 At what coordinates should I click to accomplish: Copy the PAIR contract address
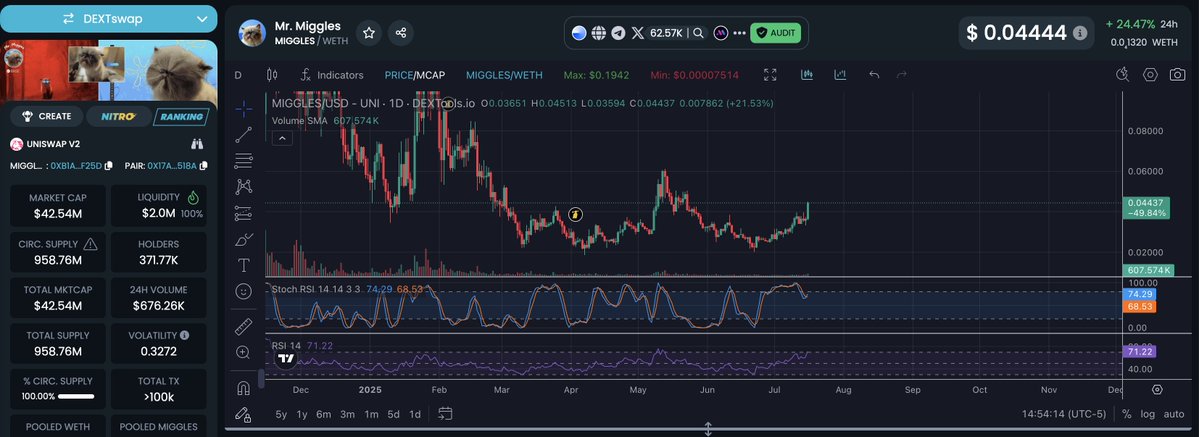pyautogui.click(x=203, y=165)
